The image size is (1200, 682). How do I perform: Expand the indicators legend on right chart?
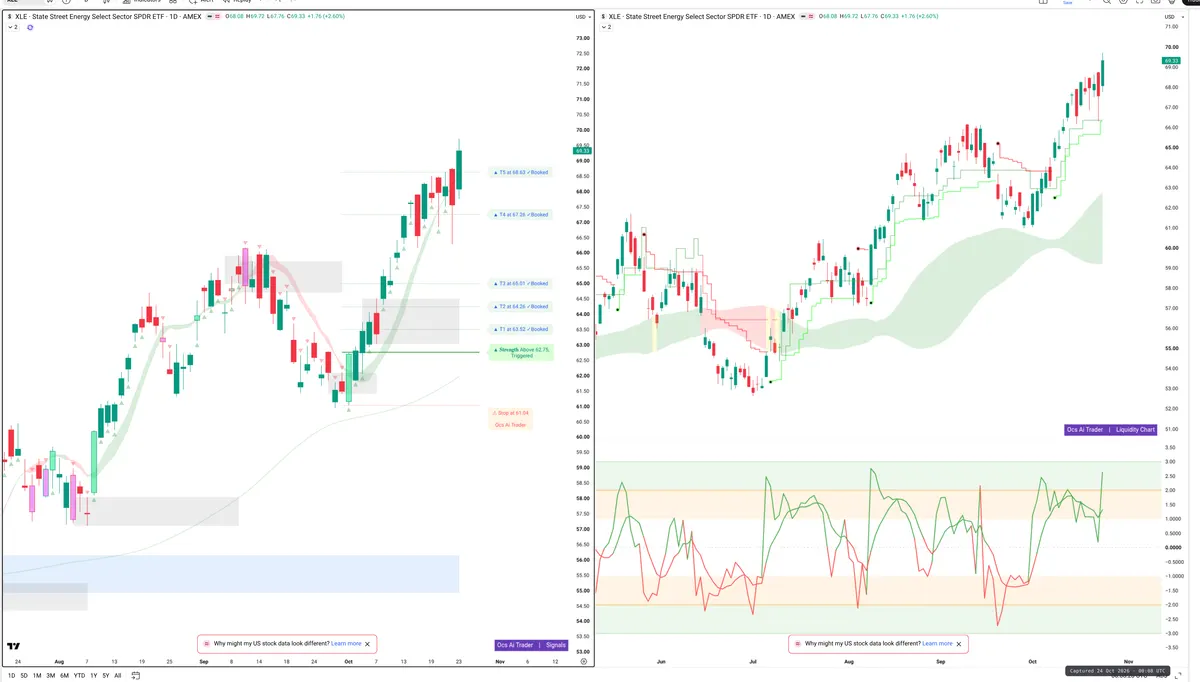click(x=605, y=27)
